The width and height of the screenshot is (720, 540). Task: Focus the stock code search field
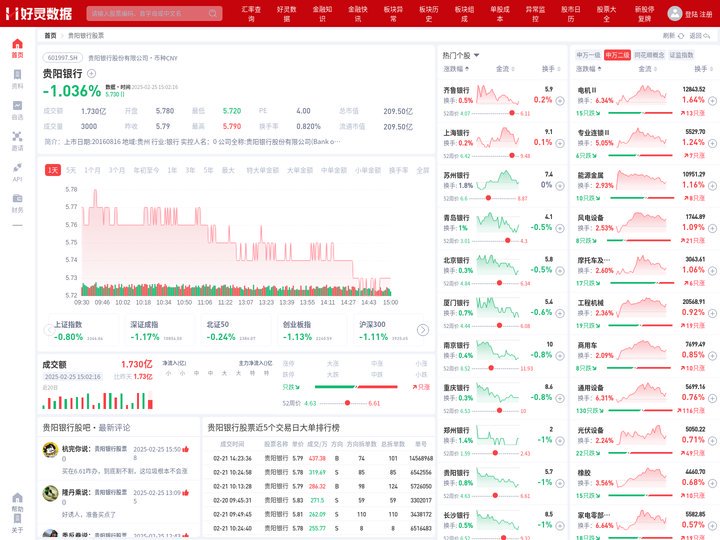[154, 13]
